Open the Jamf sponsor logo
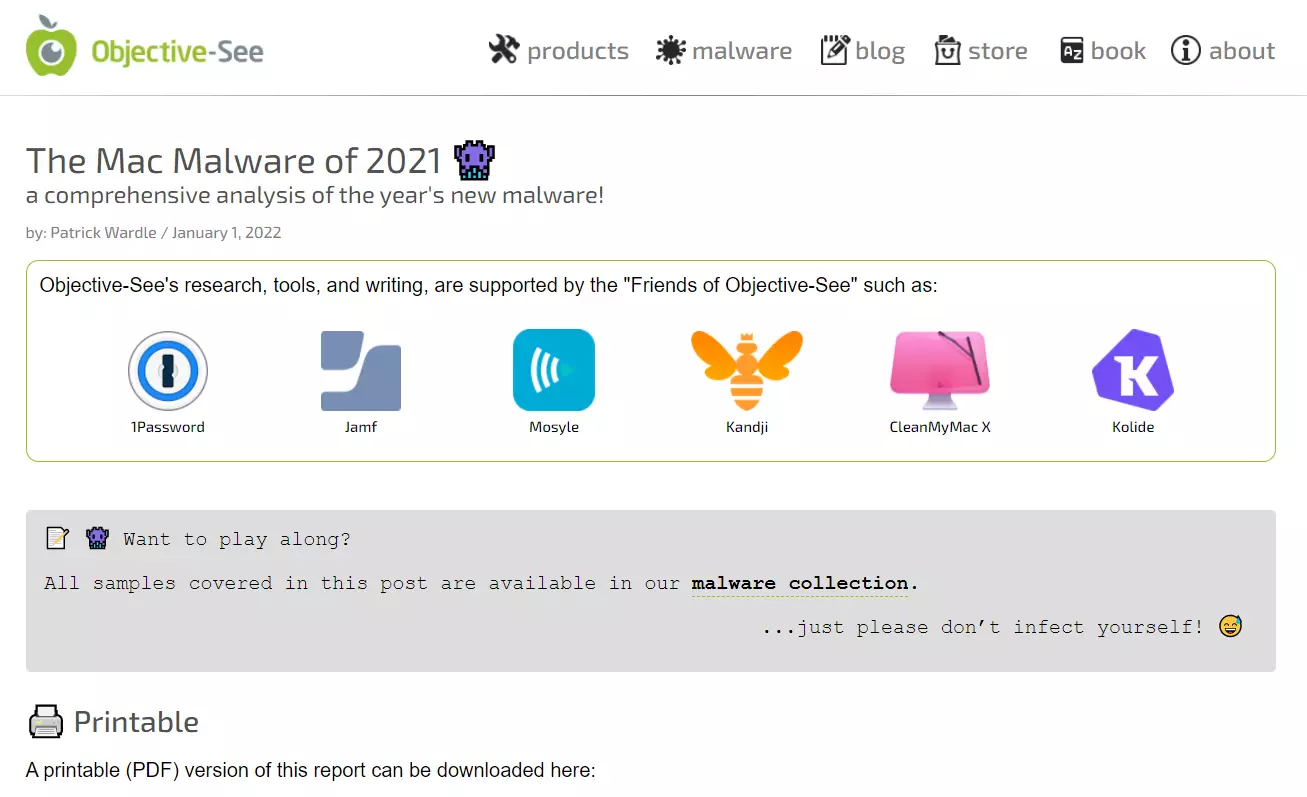1307x797 pixels. pyautogui.click(x=361, y=371)
